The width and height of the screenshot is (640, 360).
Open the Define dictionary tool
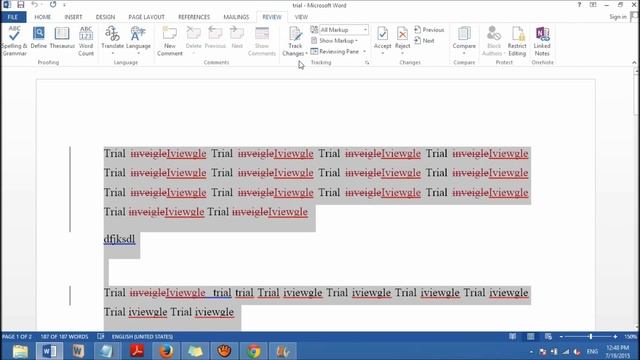pyautogui.click(x=39, y=38)
